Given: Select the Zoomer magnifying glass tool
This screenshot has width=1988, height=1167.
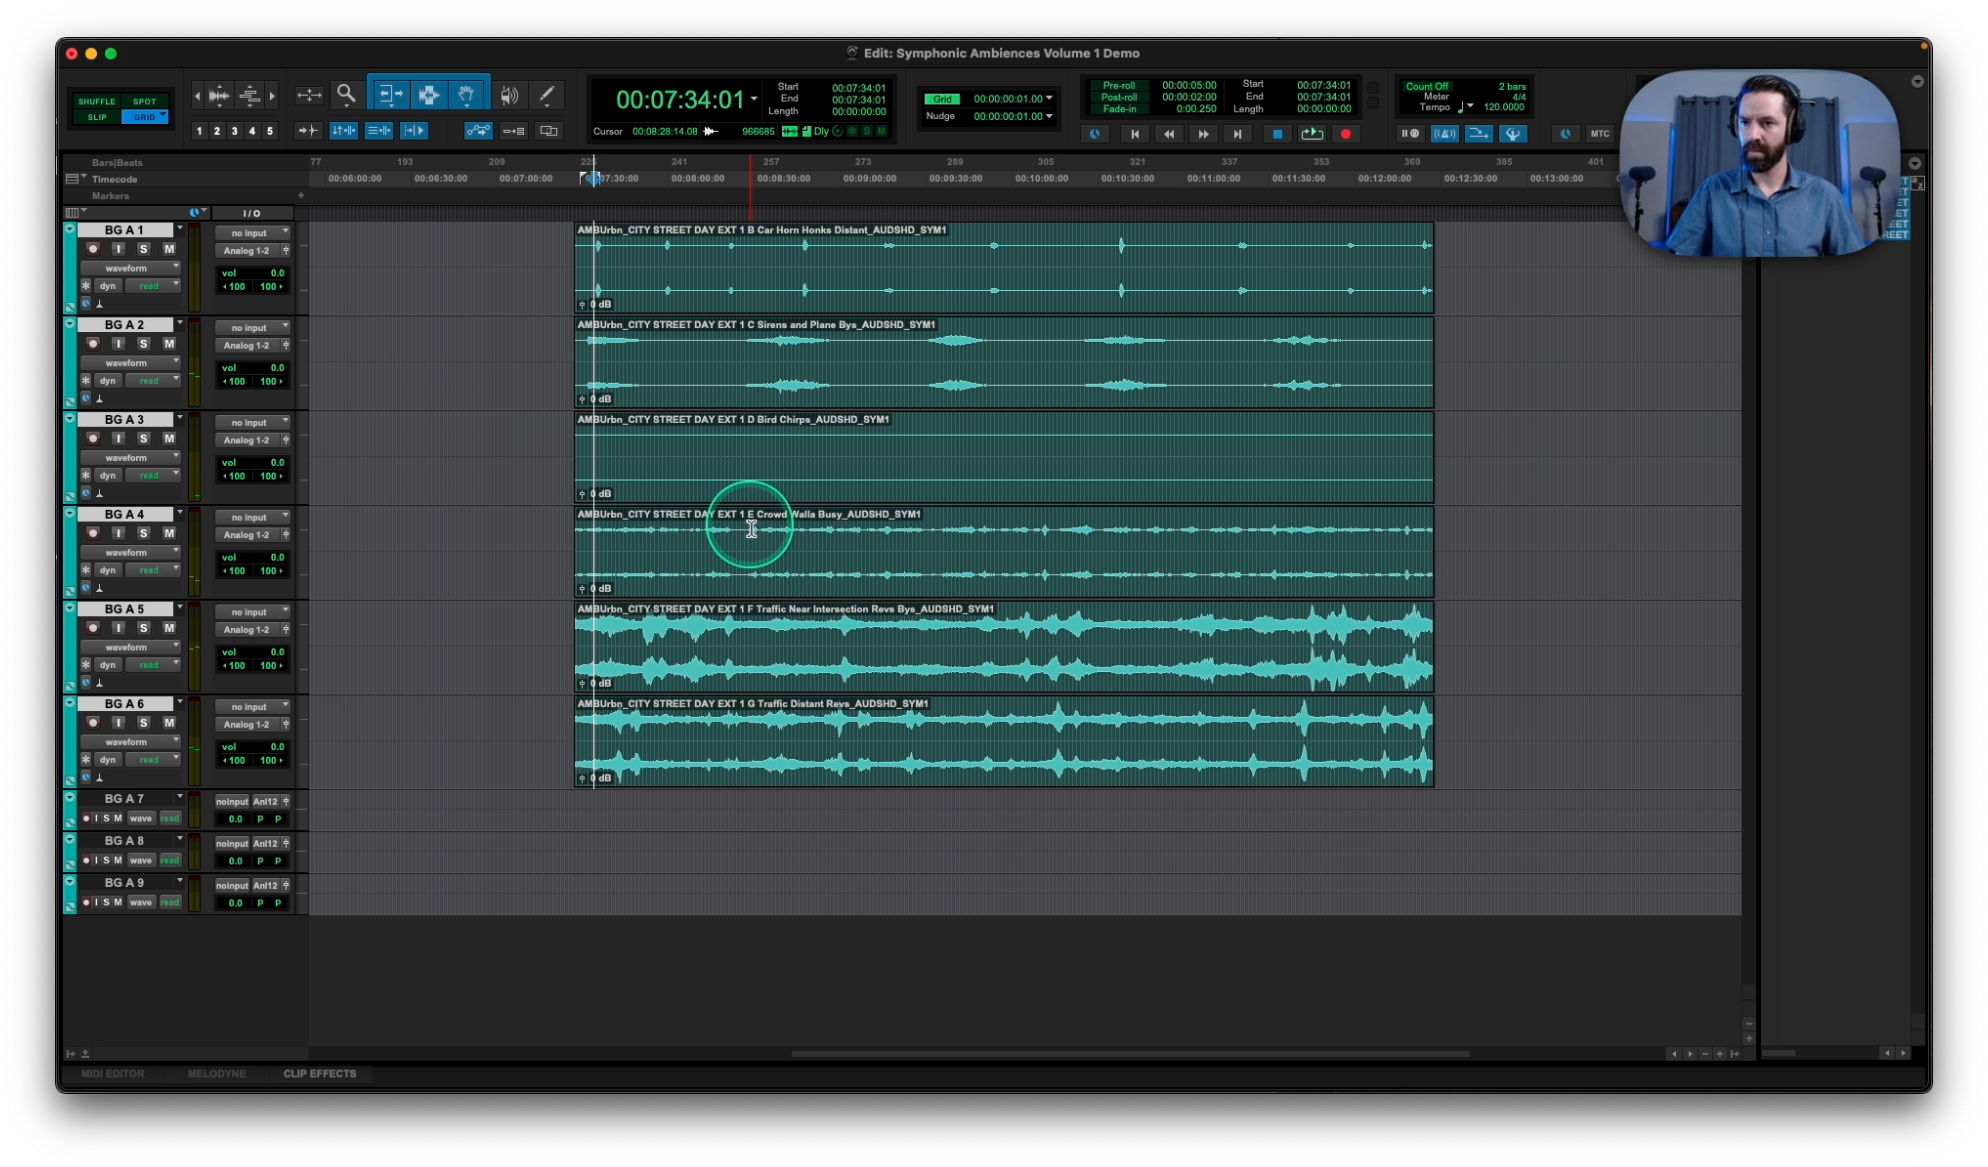Looking at the screenshot, I should click(346, 95).
